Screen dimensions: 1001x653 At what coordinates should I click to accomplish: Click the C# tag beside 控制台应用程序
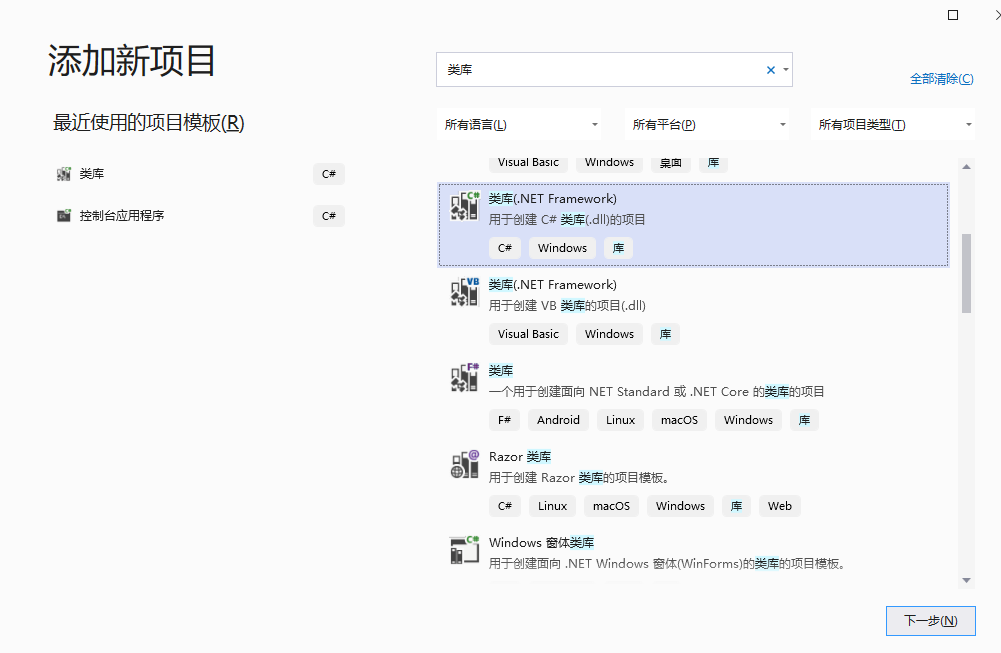pyautogui.click(x=329, y=216)
